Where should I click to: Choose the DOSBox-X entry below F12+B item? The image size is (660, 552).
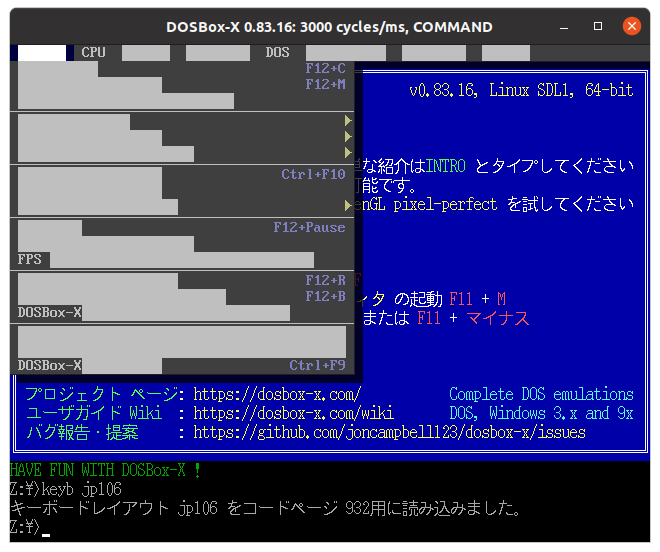[x=182, y=312]
